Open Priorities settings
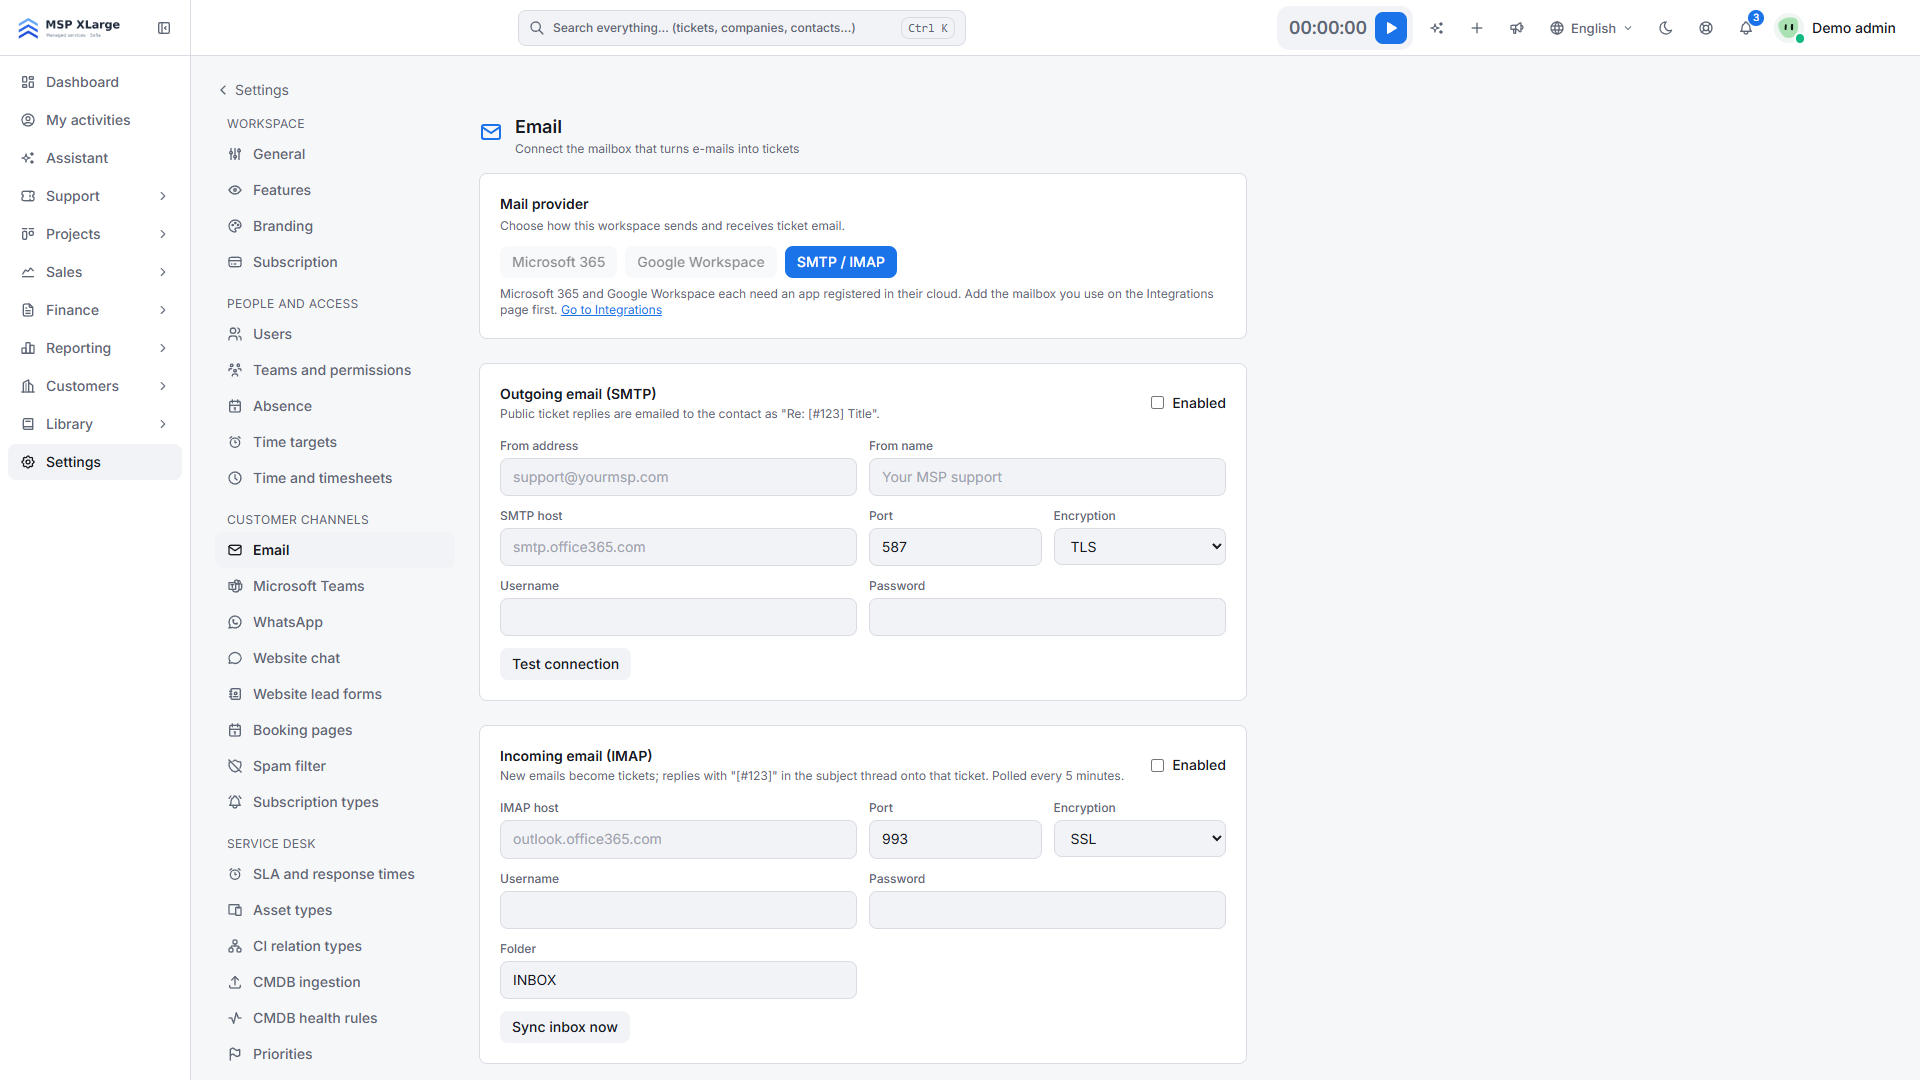Image resolution: width=1920 pixels, height=1080 pixels. (334, 1054)
